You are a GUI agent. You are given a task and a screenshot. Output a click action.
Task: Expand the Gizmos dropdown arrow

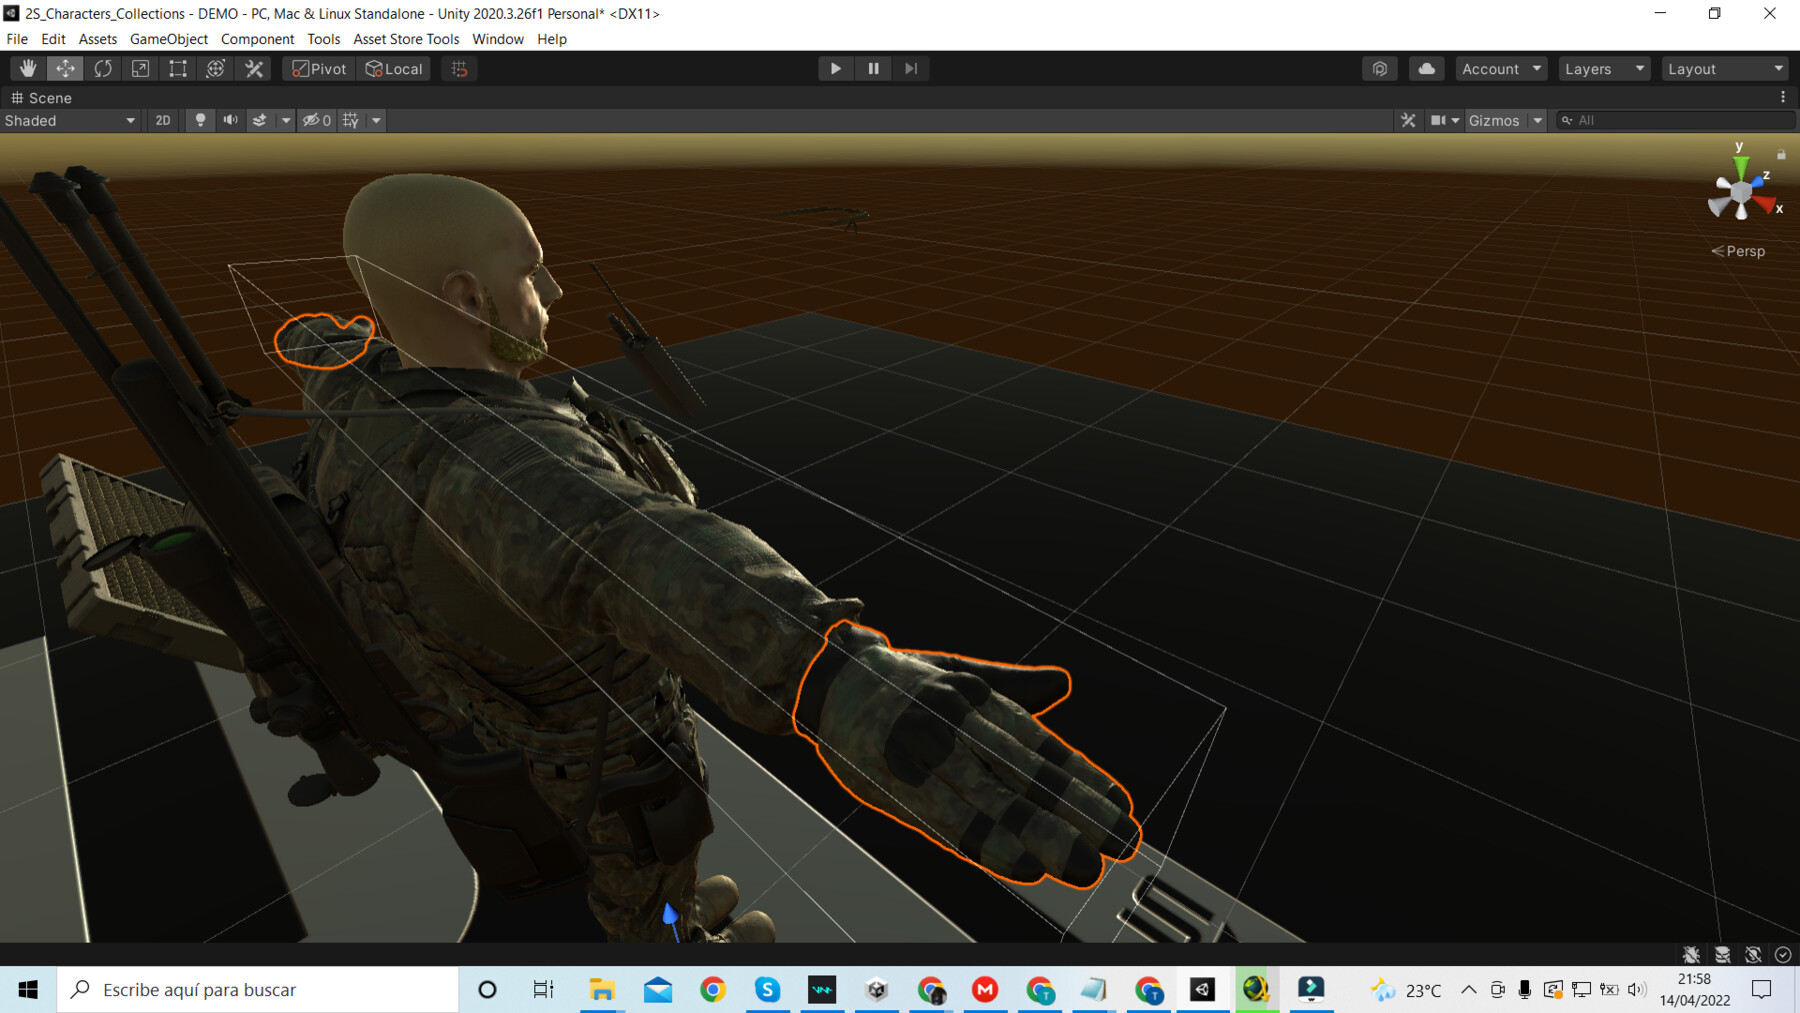(x=1538, y=120)
